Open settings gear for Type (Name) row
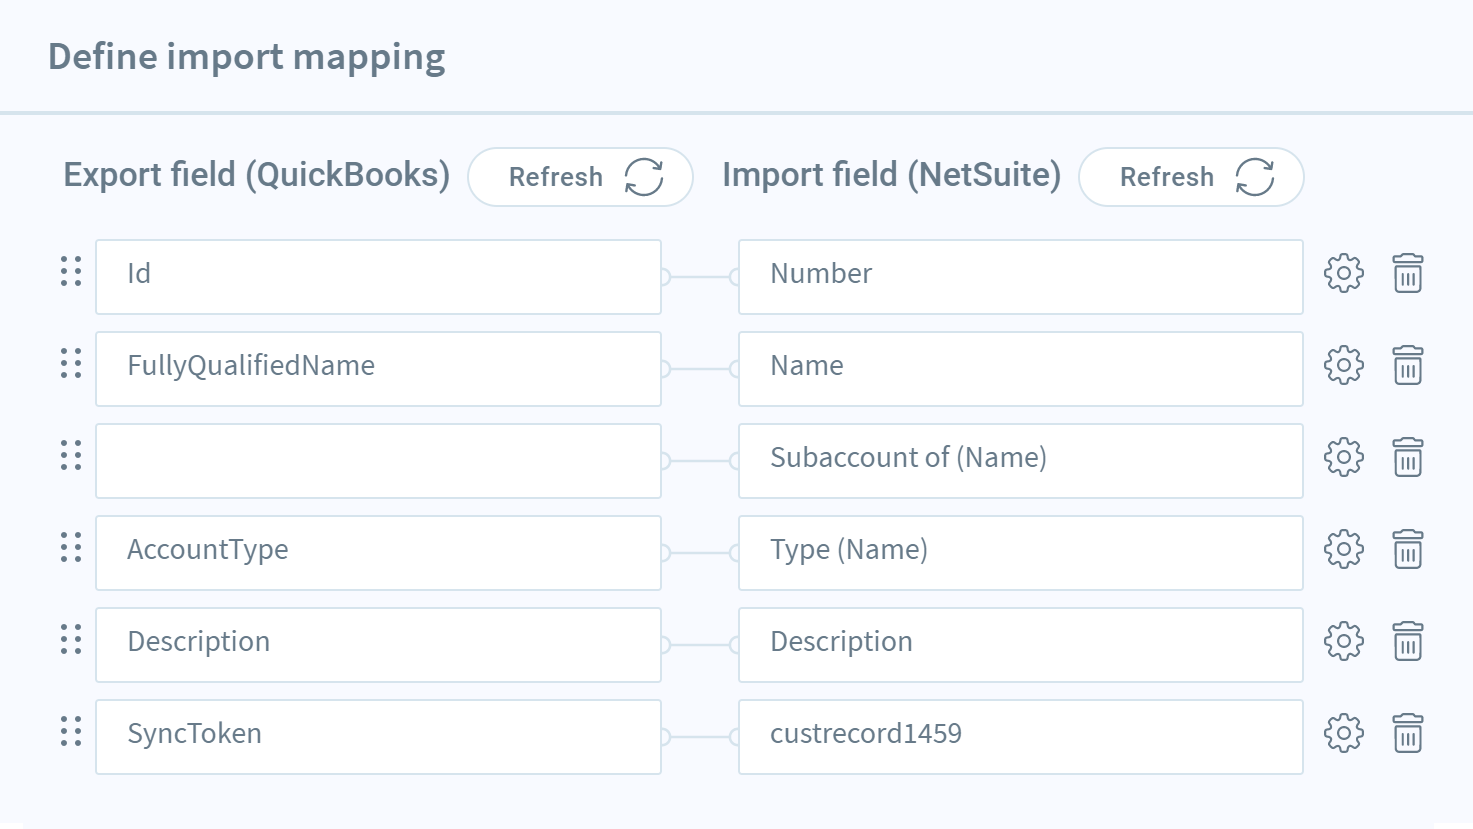Screen dimensions: 1473x829 (x=1343, y=549)
